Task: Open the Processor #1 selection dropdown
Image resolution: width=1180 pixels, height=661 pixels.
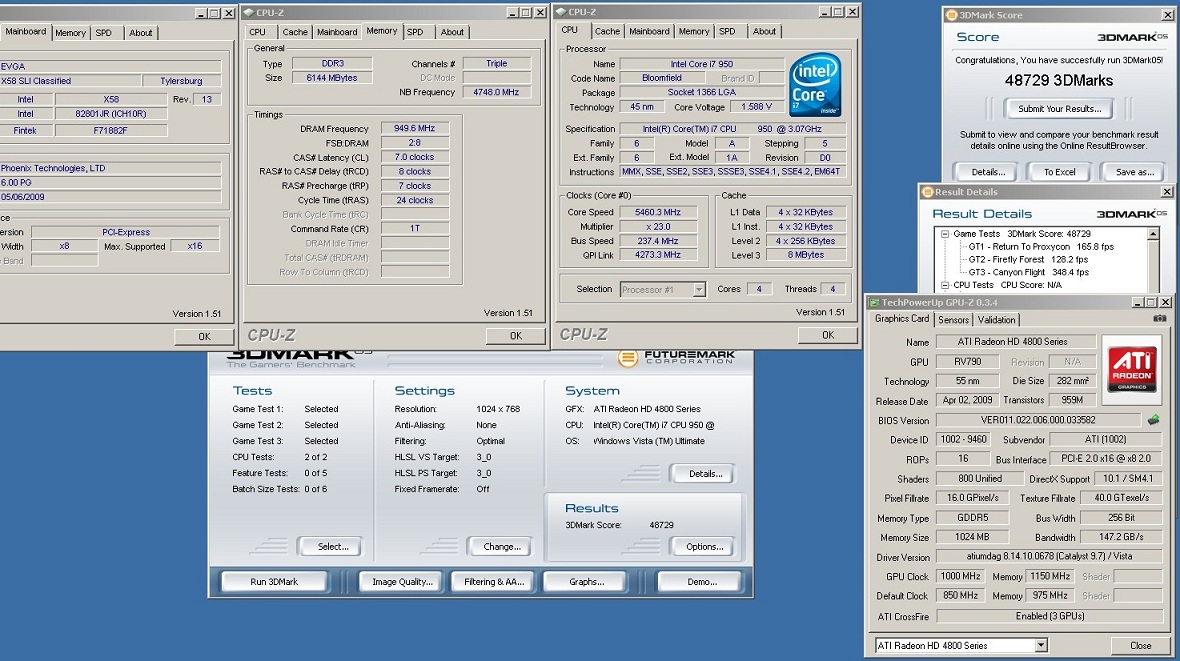Action: tap(699, 290)
